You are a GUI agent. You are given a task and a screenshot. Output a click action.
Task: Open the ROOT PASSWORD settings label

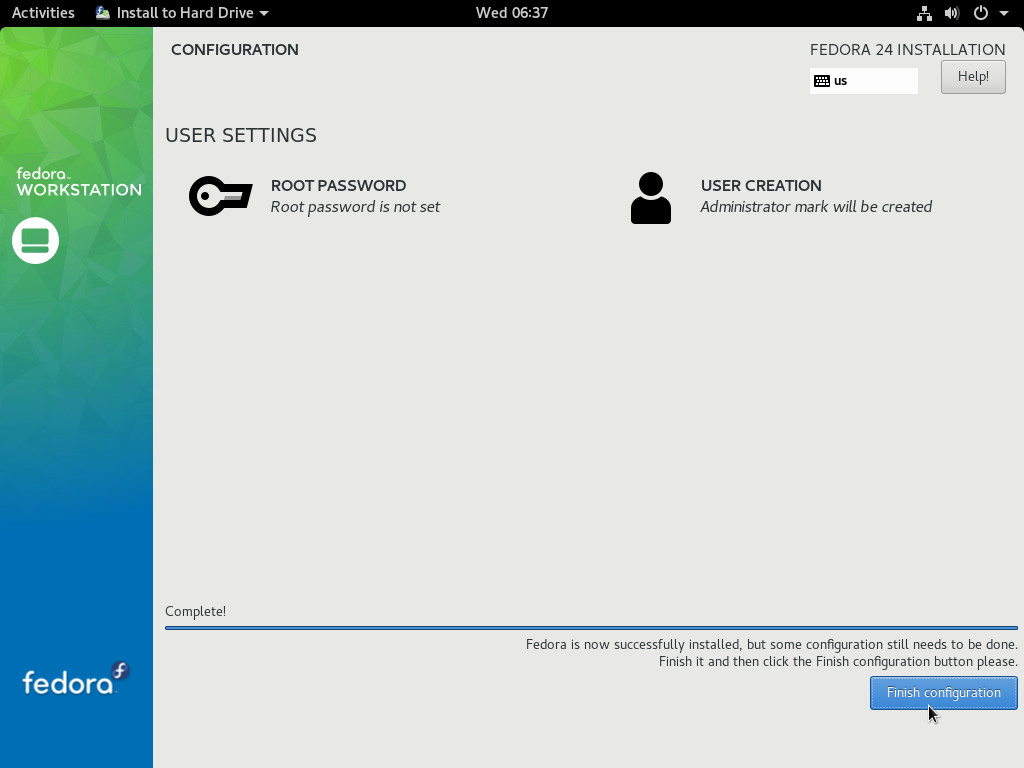coord(338,185)
